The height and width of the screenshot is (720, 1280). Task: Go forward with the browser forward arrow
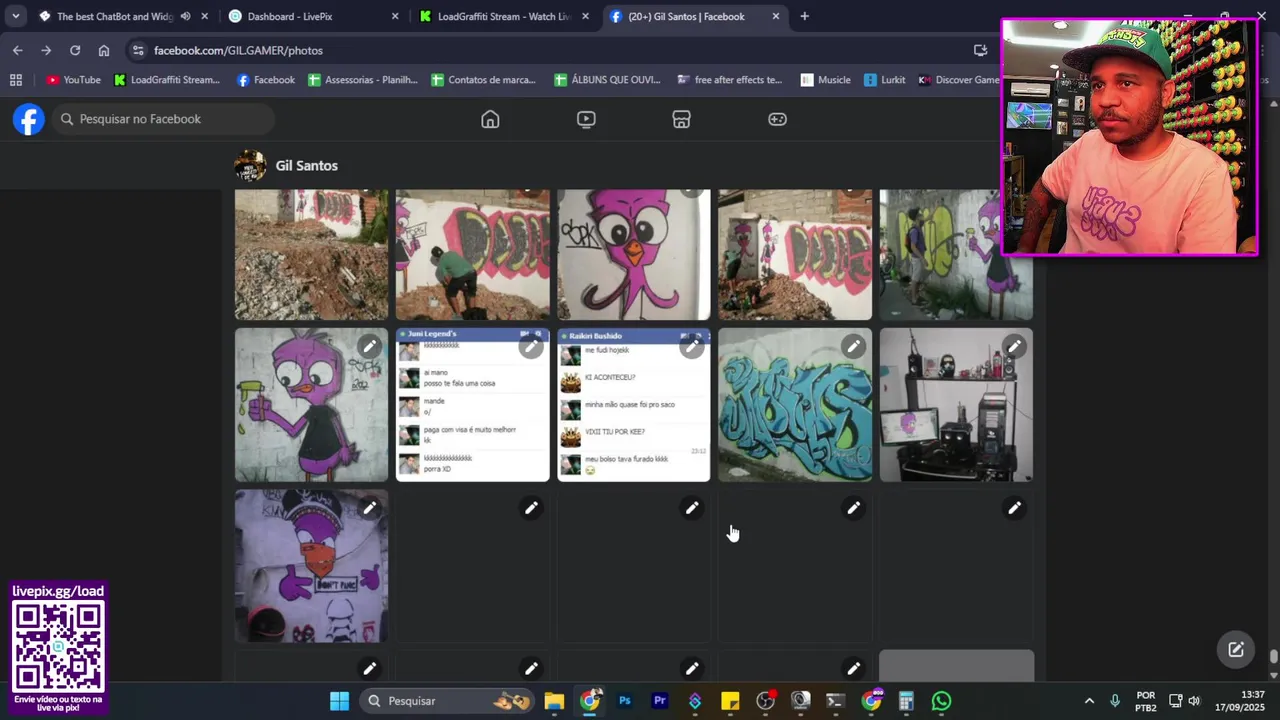pyautogui.click(x=46, y=50)
